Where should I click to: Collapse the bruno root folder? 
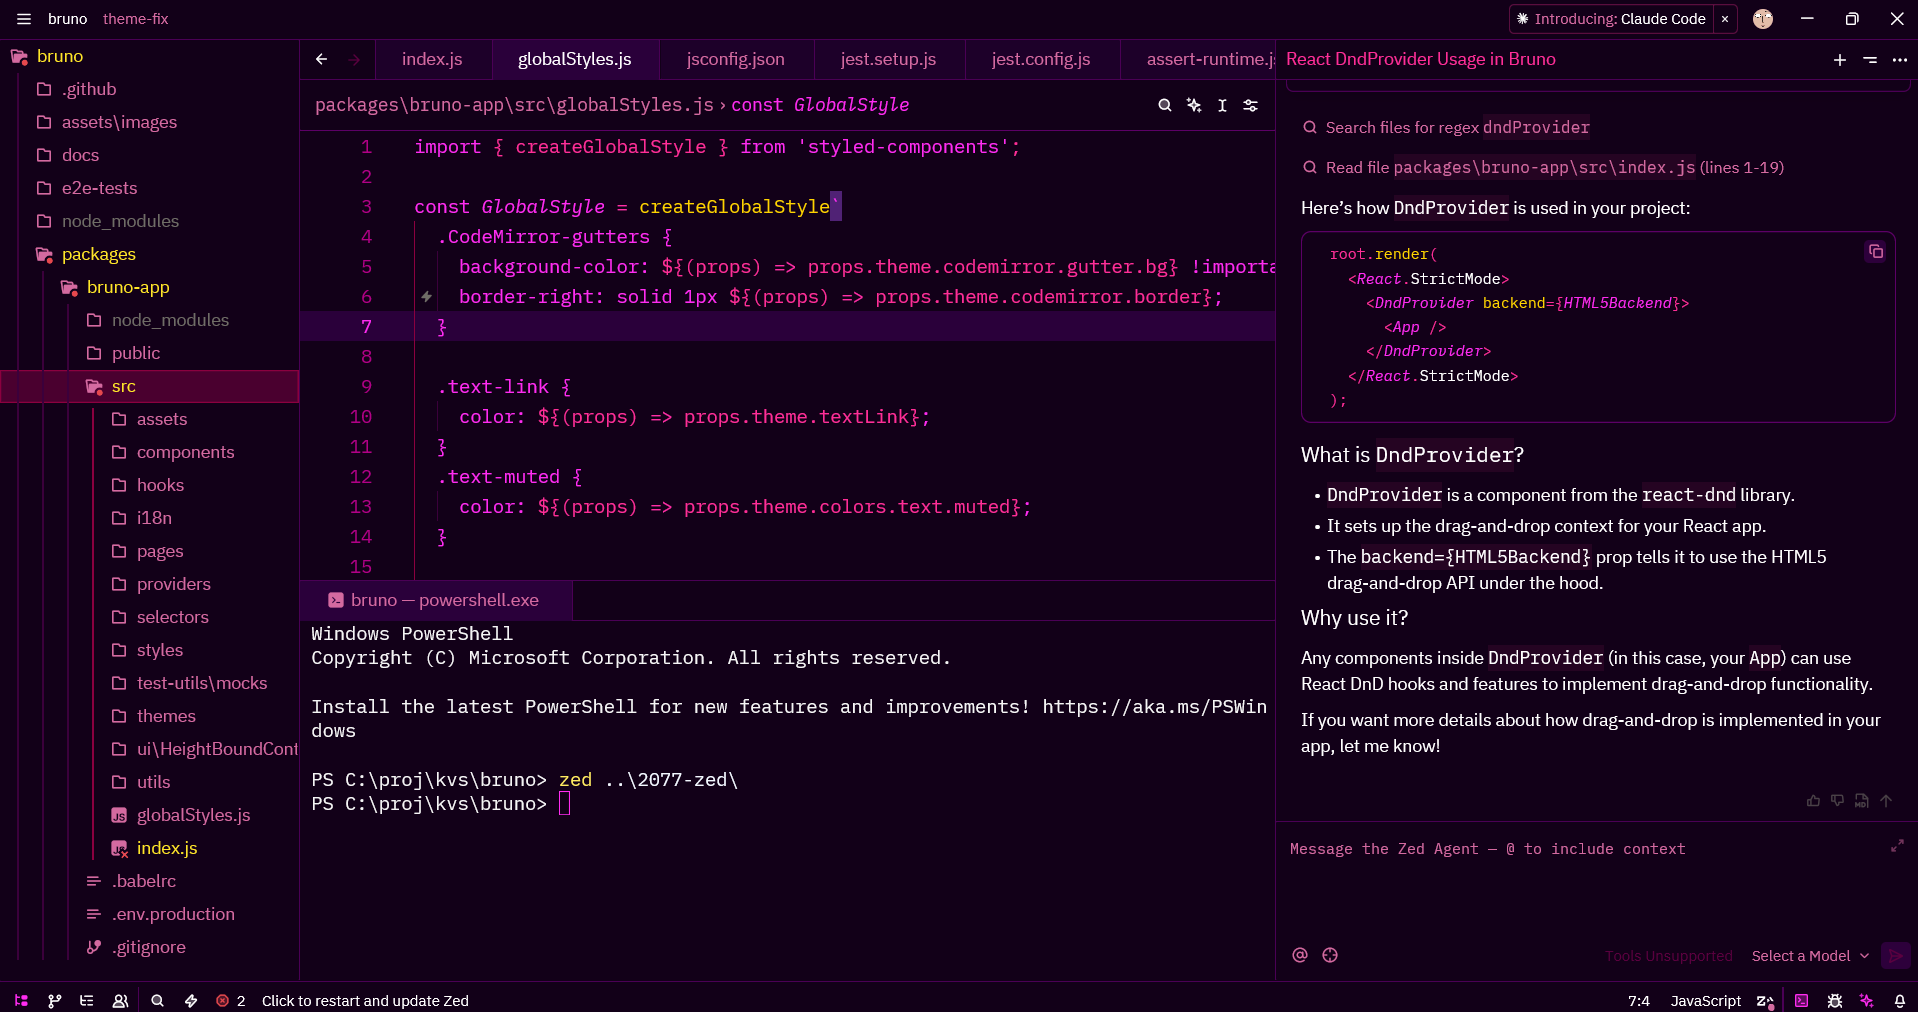point(150,56)
